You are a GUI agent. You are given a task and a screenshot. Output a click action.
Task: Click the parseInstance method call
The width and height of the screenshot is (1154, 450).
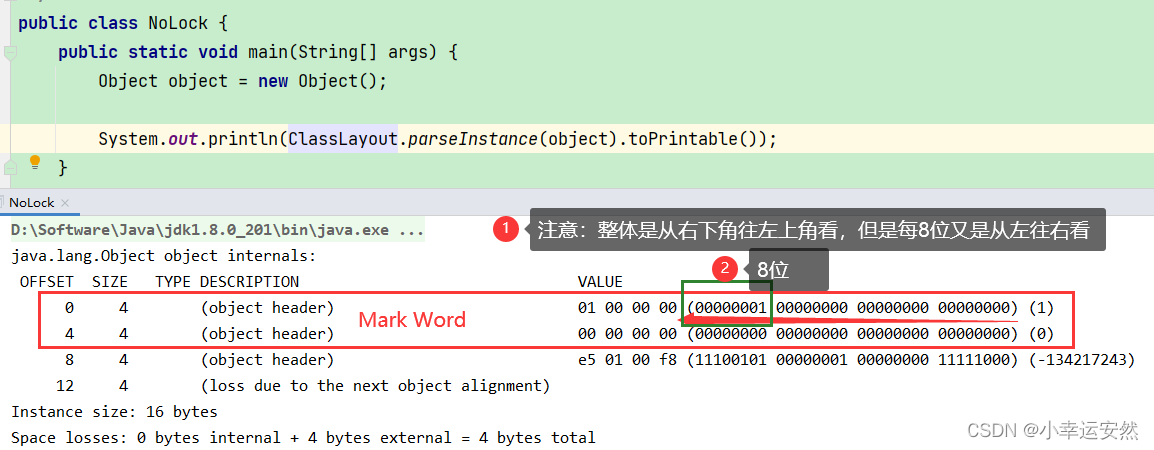point(472,138)
